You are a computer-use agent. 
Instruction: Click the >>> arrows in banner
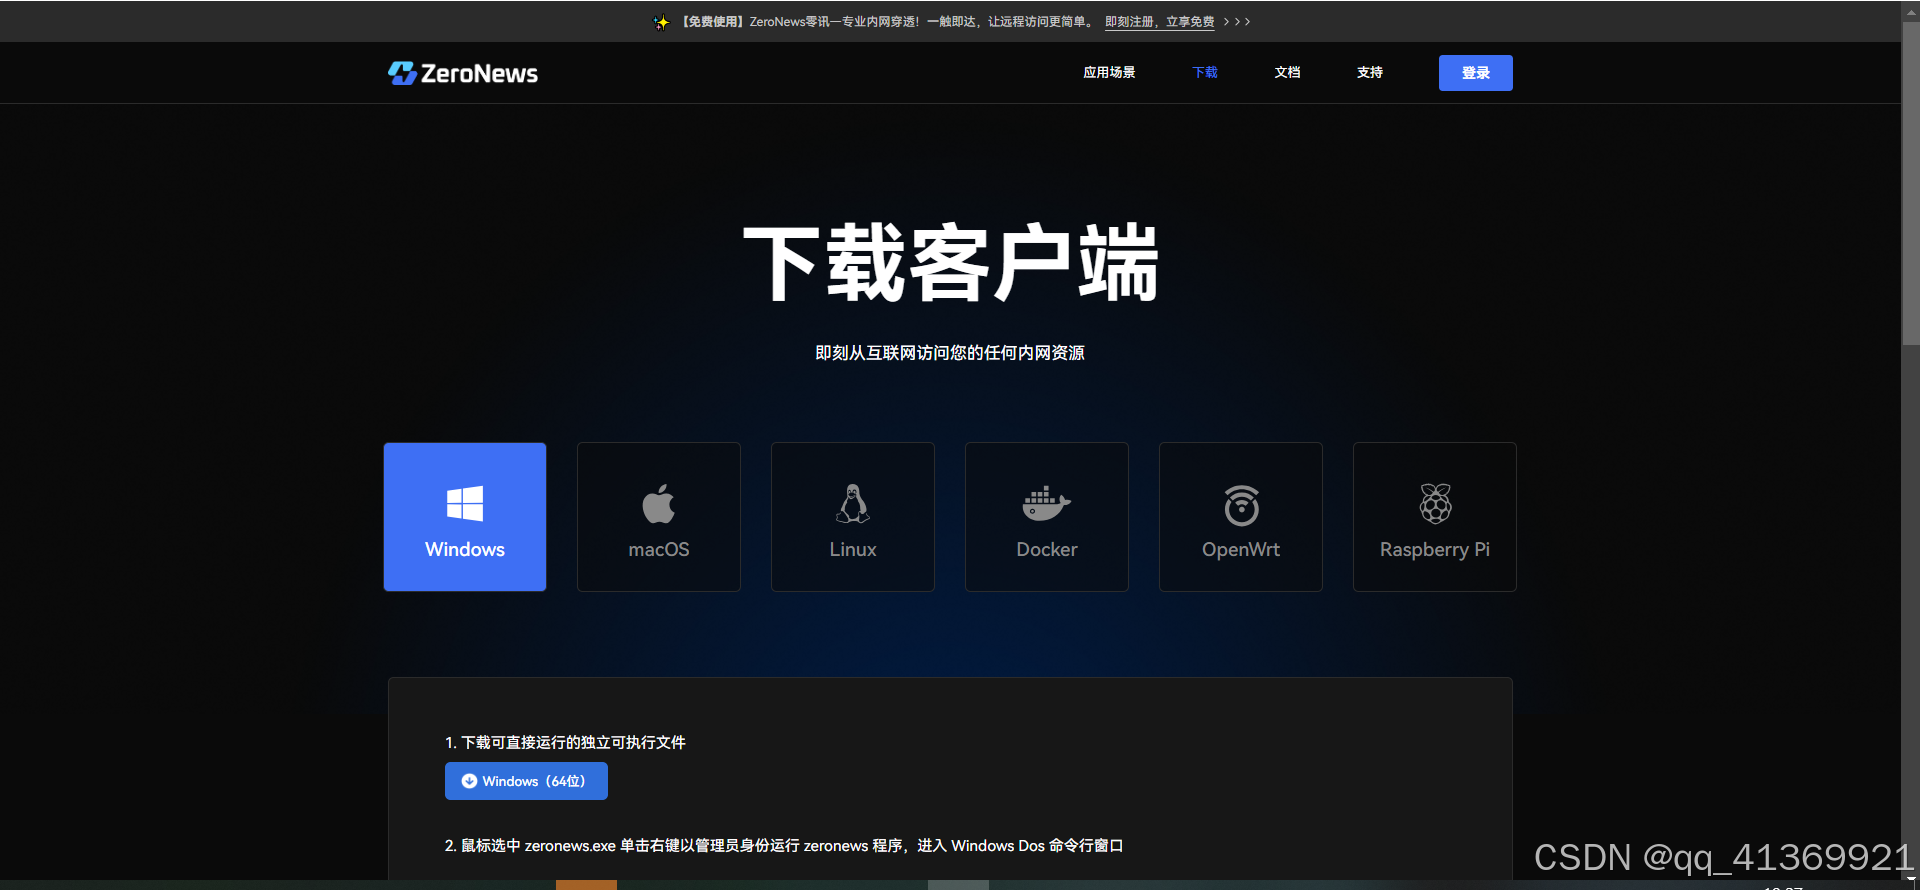click(x=1237, y=21)
